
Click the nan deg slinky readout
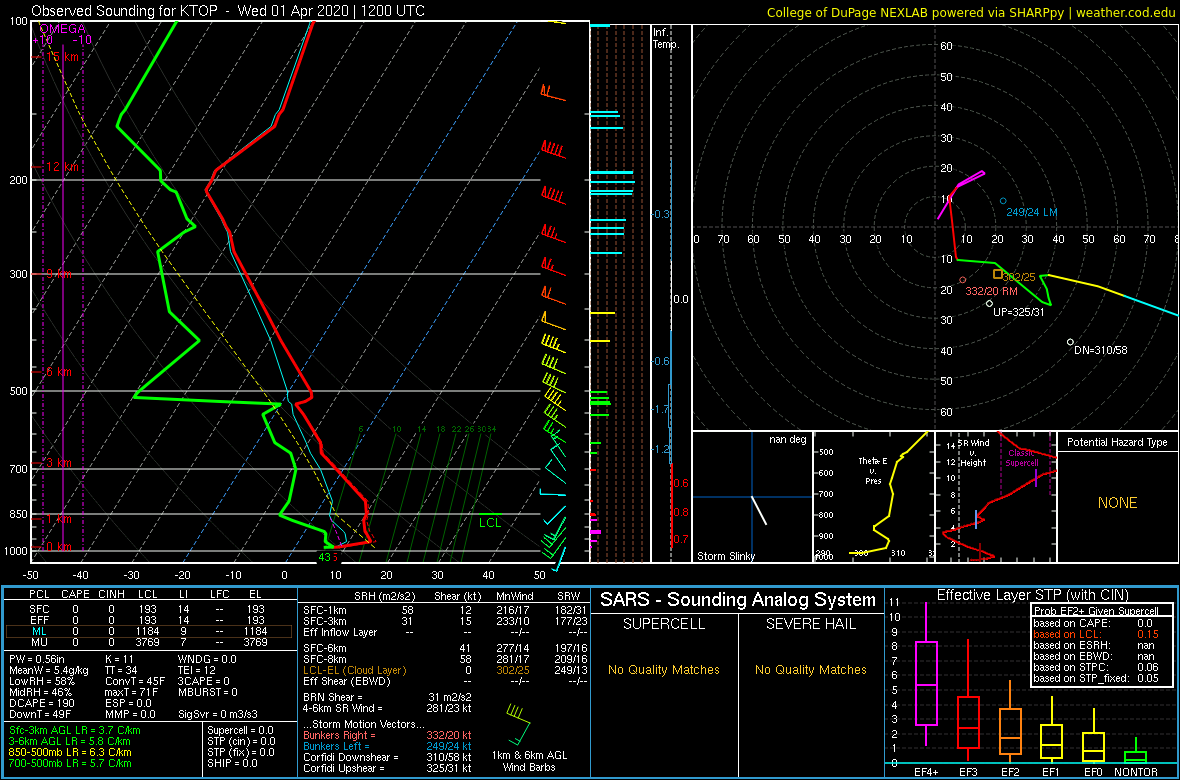[788, 439]
